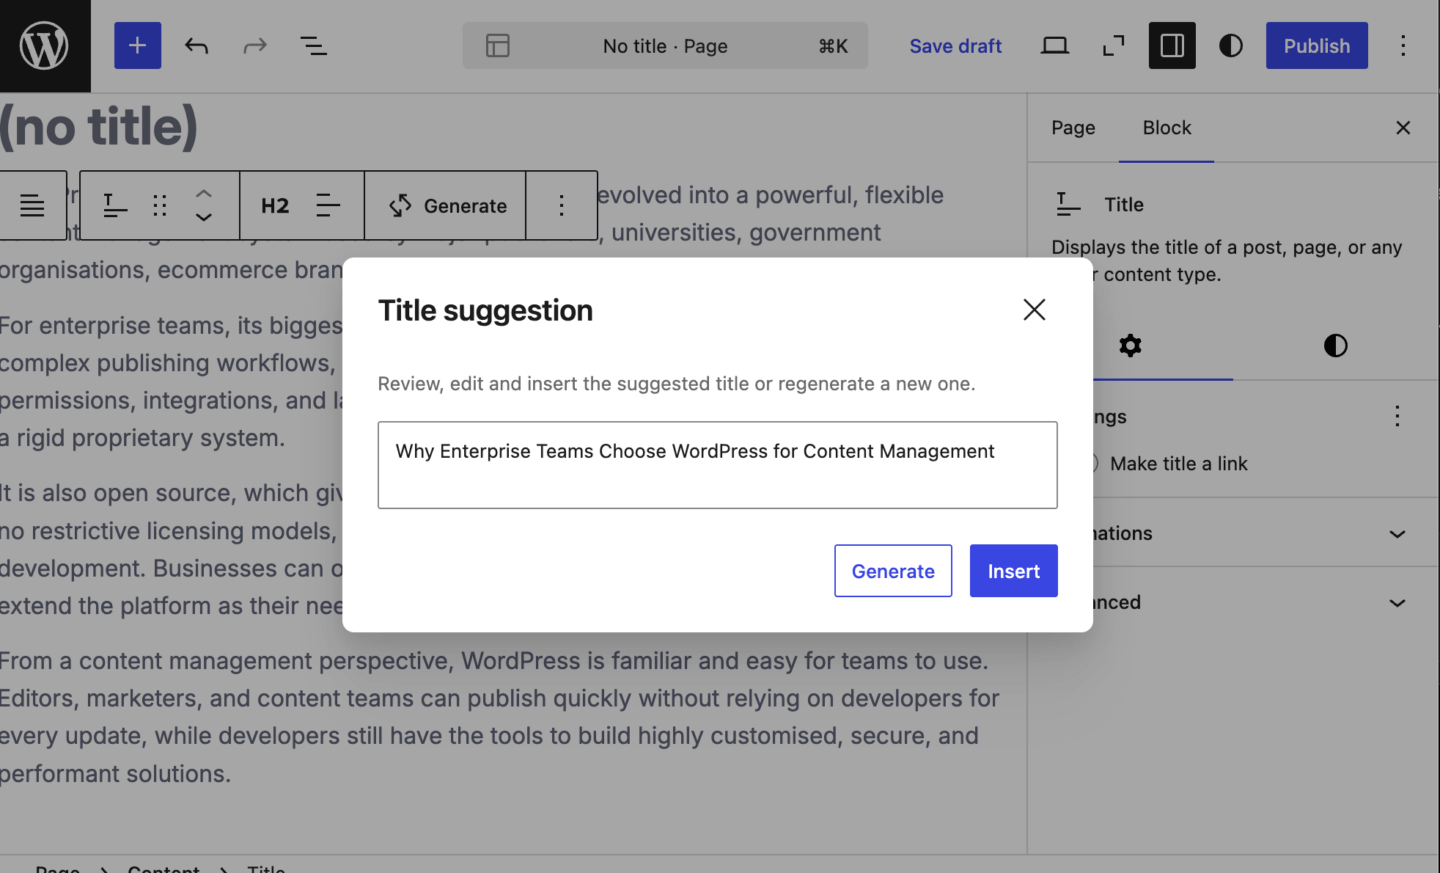
Task: Click the Title icon in the sidebar block card
Action: point(1068,204)
